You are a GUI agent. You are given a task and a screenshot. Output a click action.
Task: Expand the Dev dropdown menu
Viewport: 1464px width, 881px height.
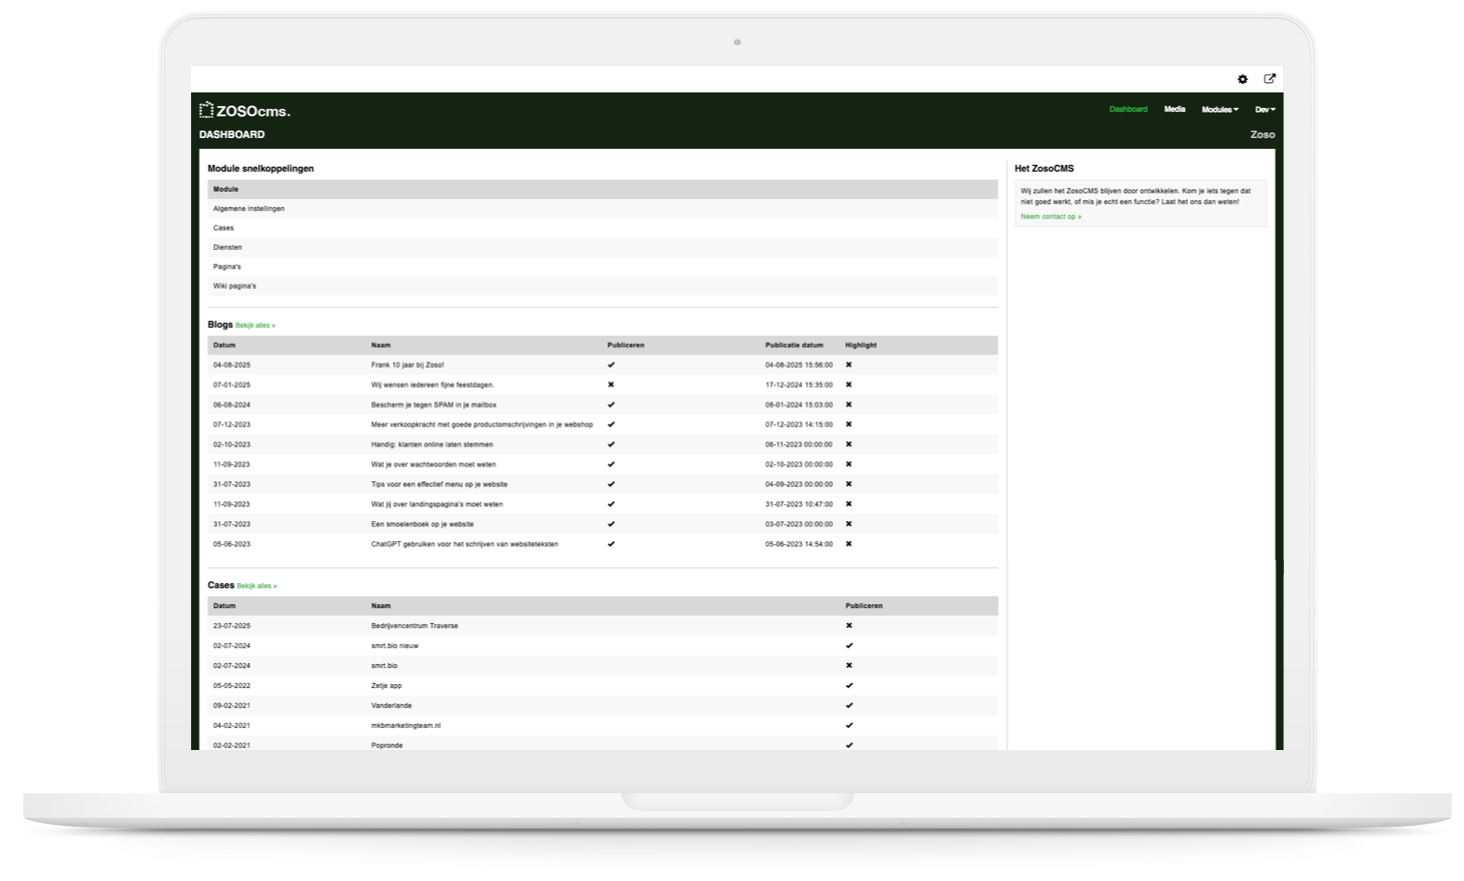click(1265, 109)
